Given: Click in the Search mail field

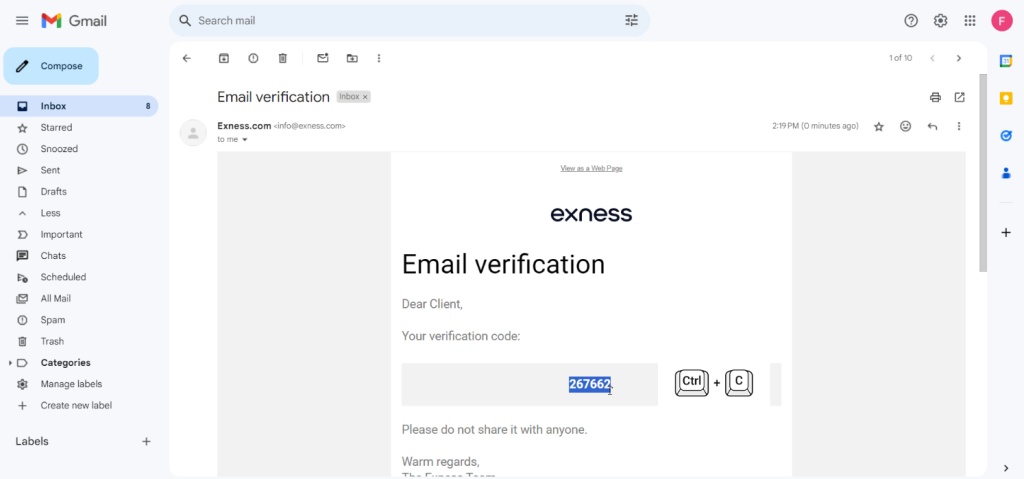Looking at the screenshot, I should pos(400,20).
